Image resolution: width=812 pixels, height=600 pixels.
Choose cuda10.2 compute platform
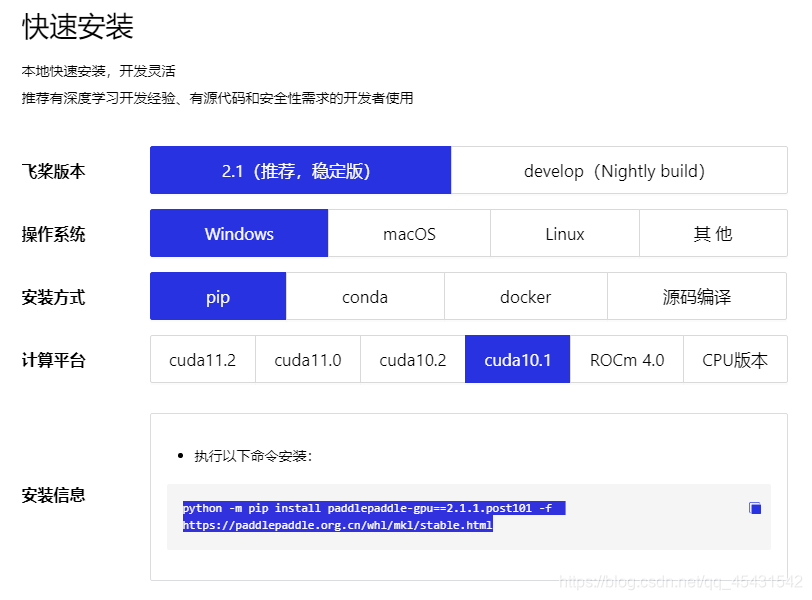tap(413, 359)
